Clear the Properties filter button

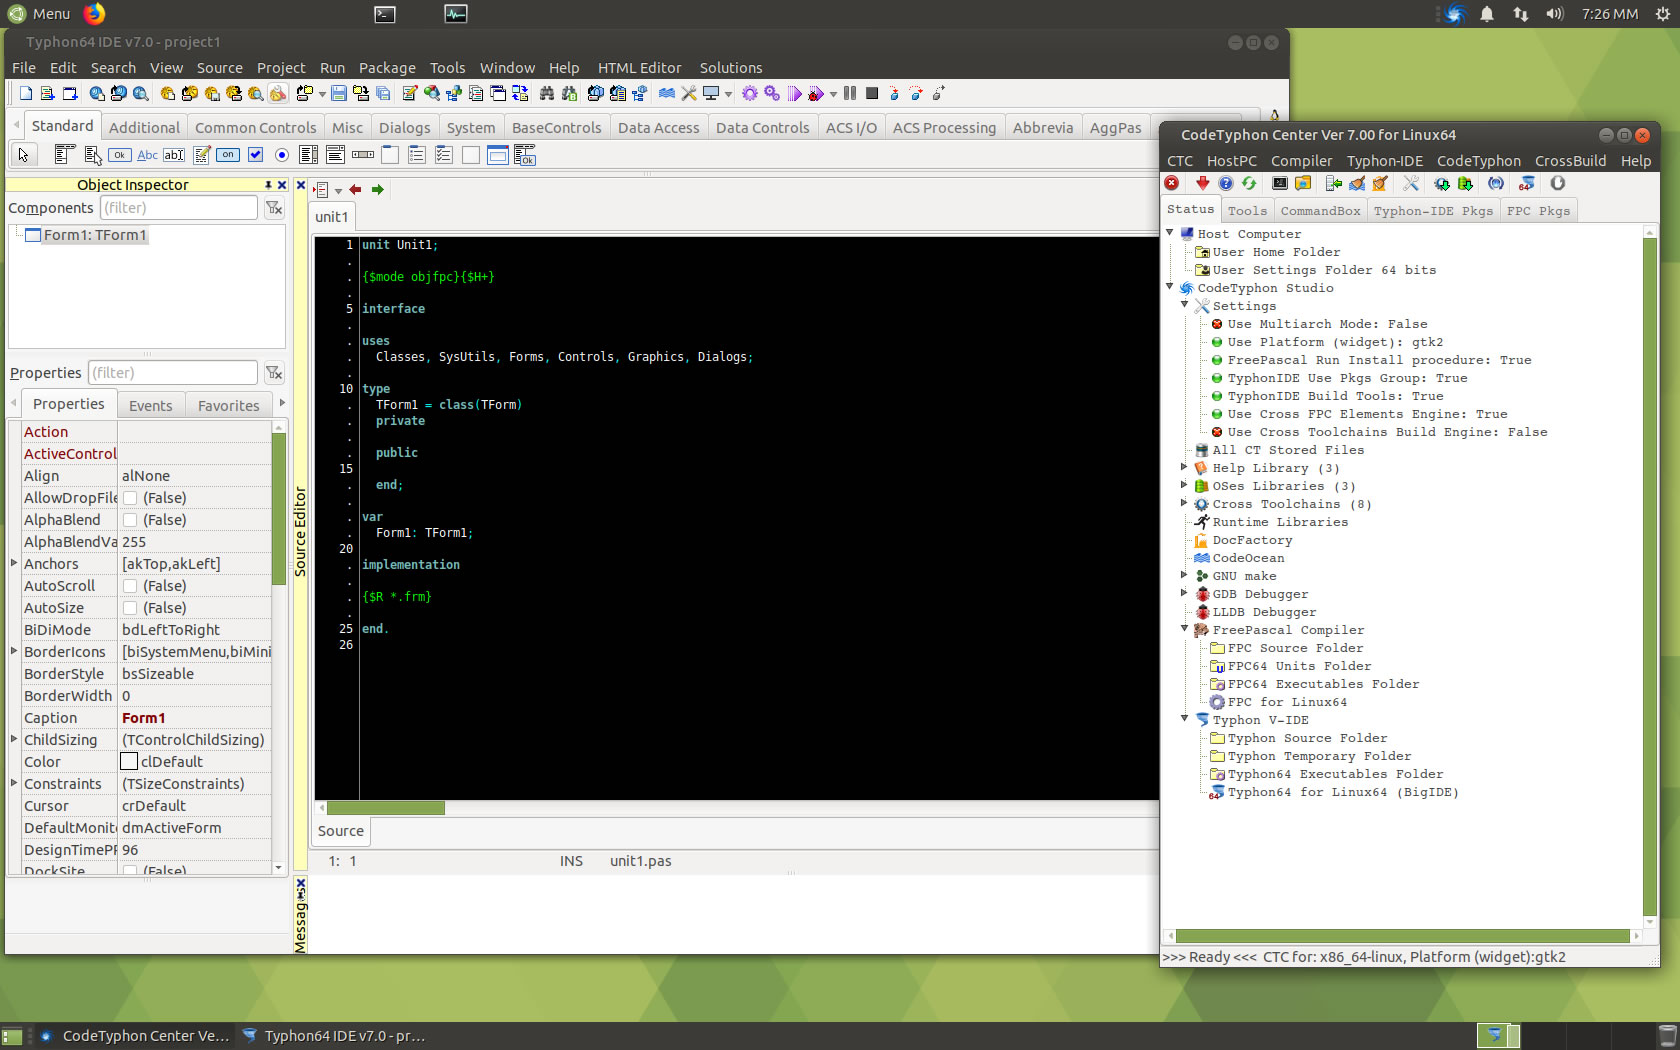point(274,373)
